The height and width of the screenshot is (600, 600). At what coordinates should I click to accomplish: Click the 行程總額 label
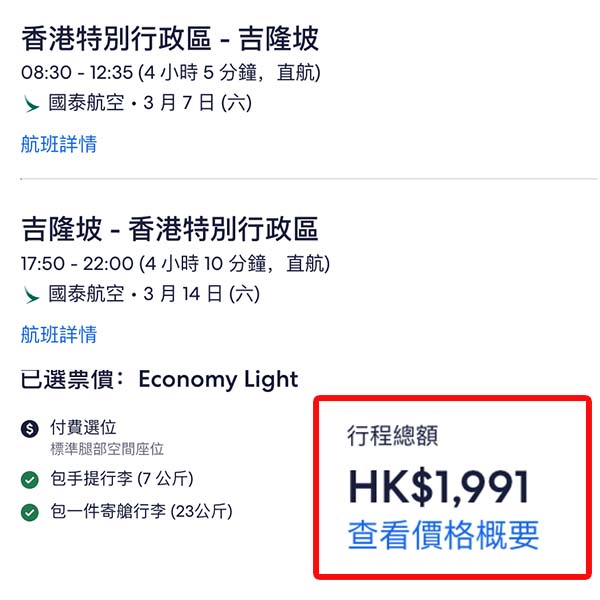[391, 435]
